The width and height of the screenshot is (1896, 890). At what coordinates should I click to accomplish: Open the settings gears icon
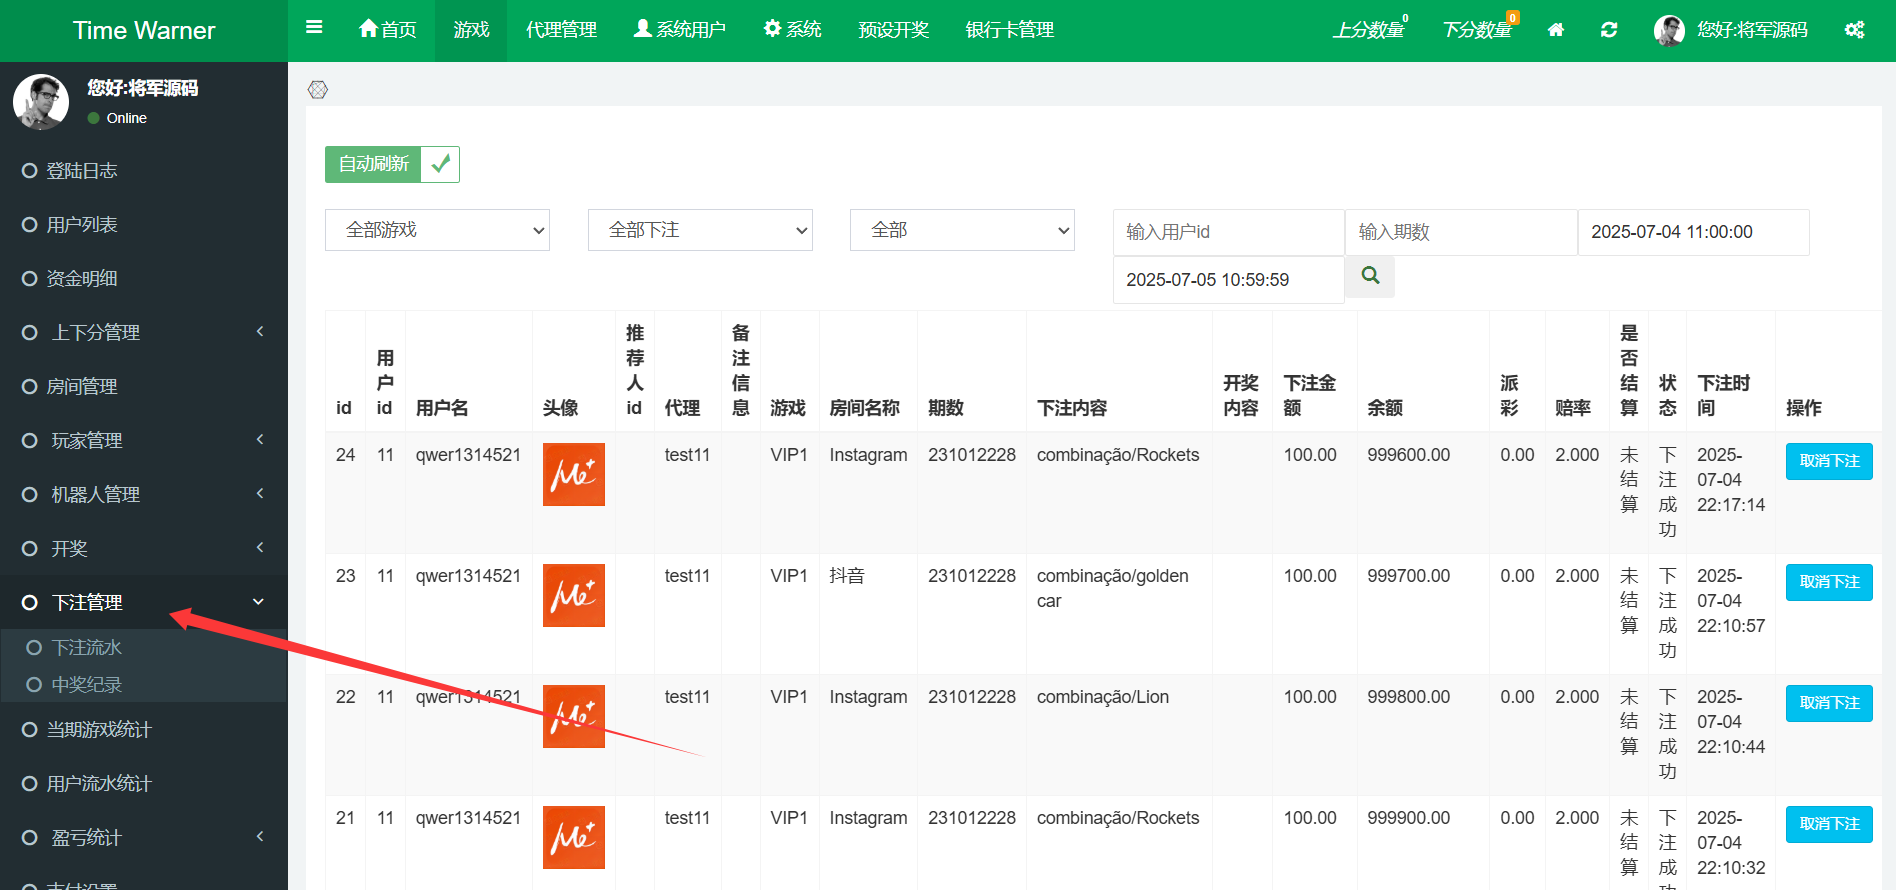(x=1854, y=30)
